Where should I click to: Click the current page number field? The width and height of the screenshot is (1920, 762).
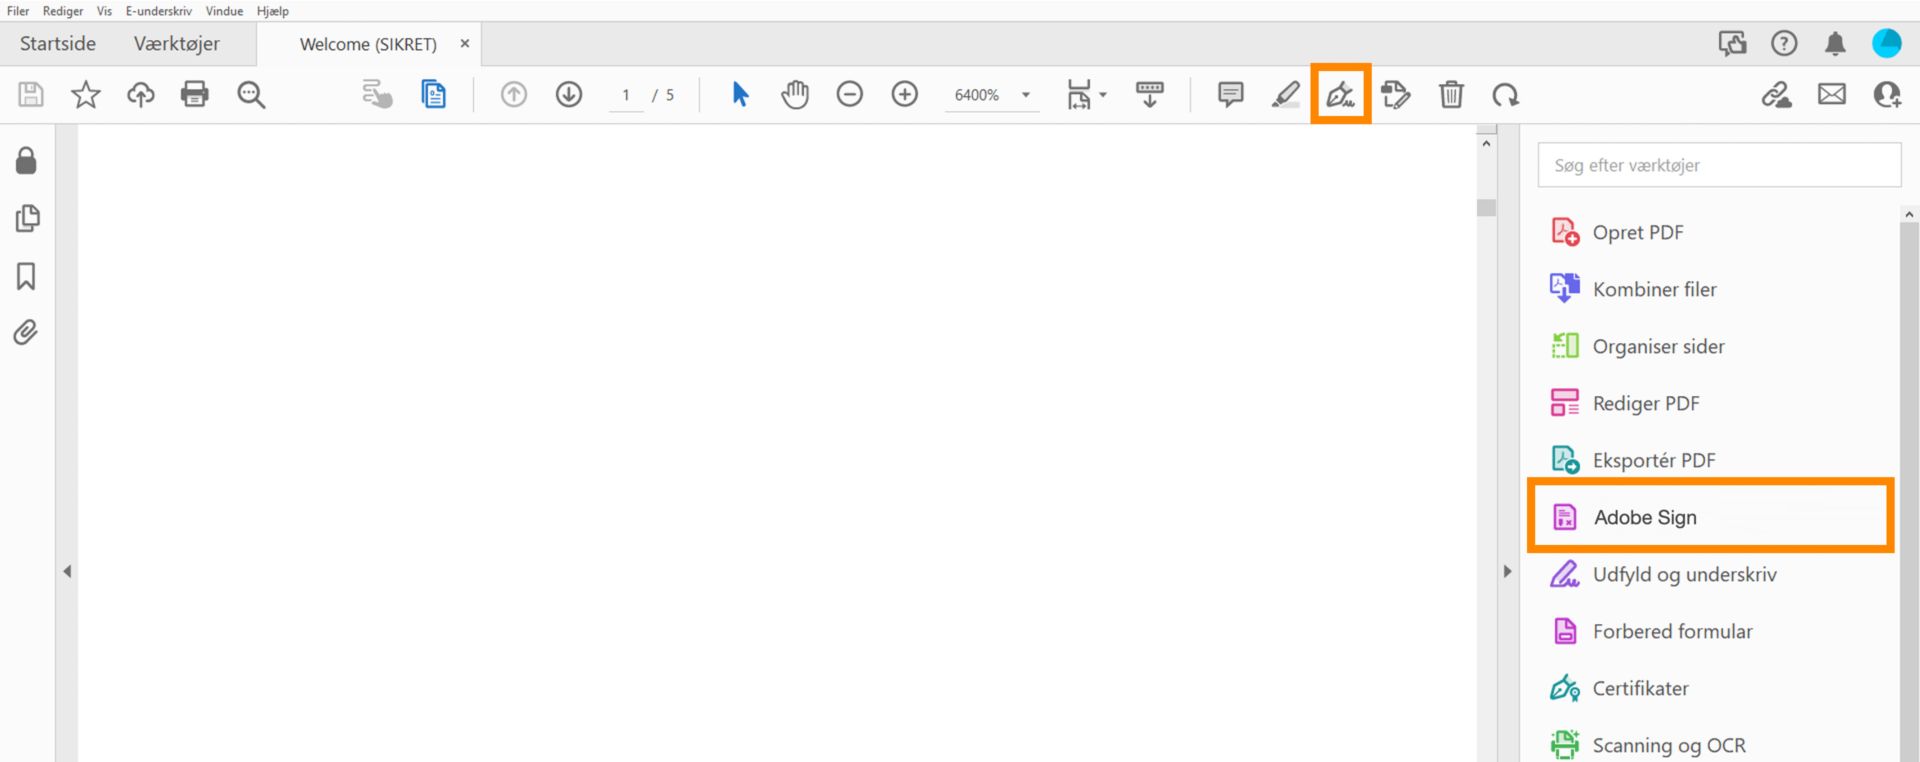626,95
